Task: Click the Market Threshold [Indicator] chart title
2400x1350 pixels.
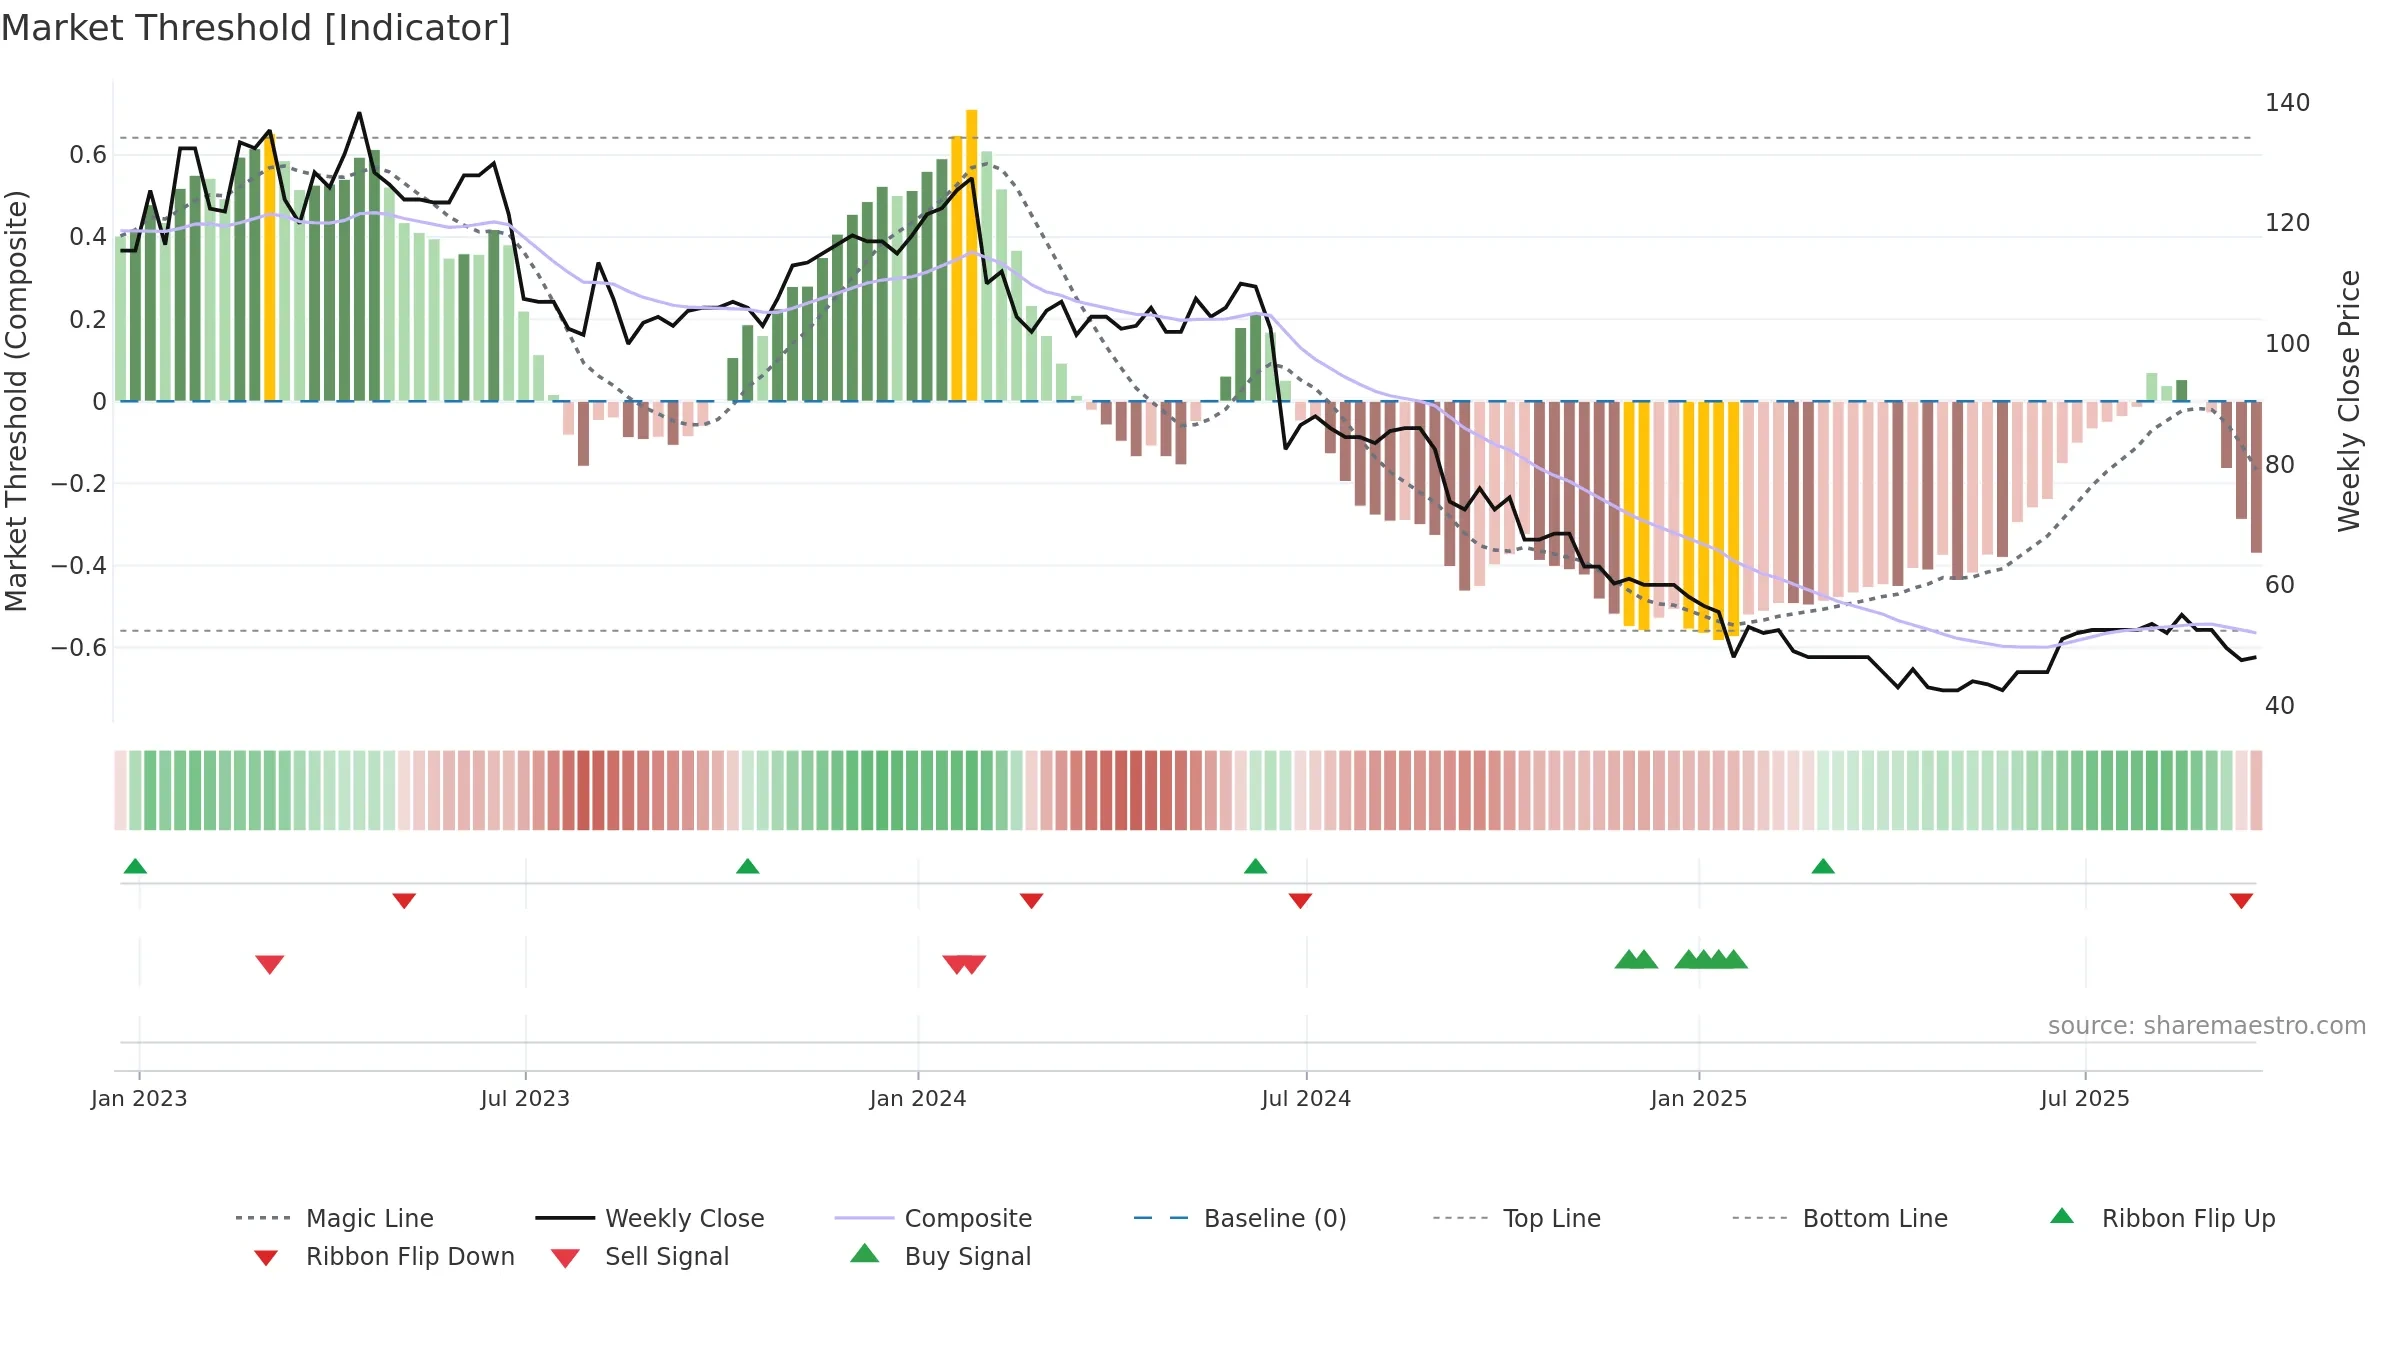Action: [x=256, y=28]
